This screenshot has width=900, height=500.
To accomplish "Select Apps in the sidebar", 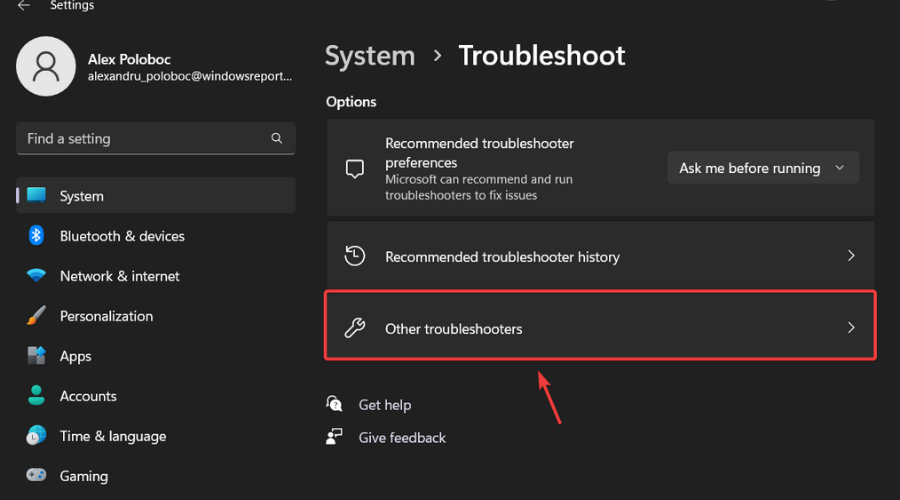I will tap(75, 356).
